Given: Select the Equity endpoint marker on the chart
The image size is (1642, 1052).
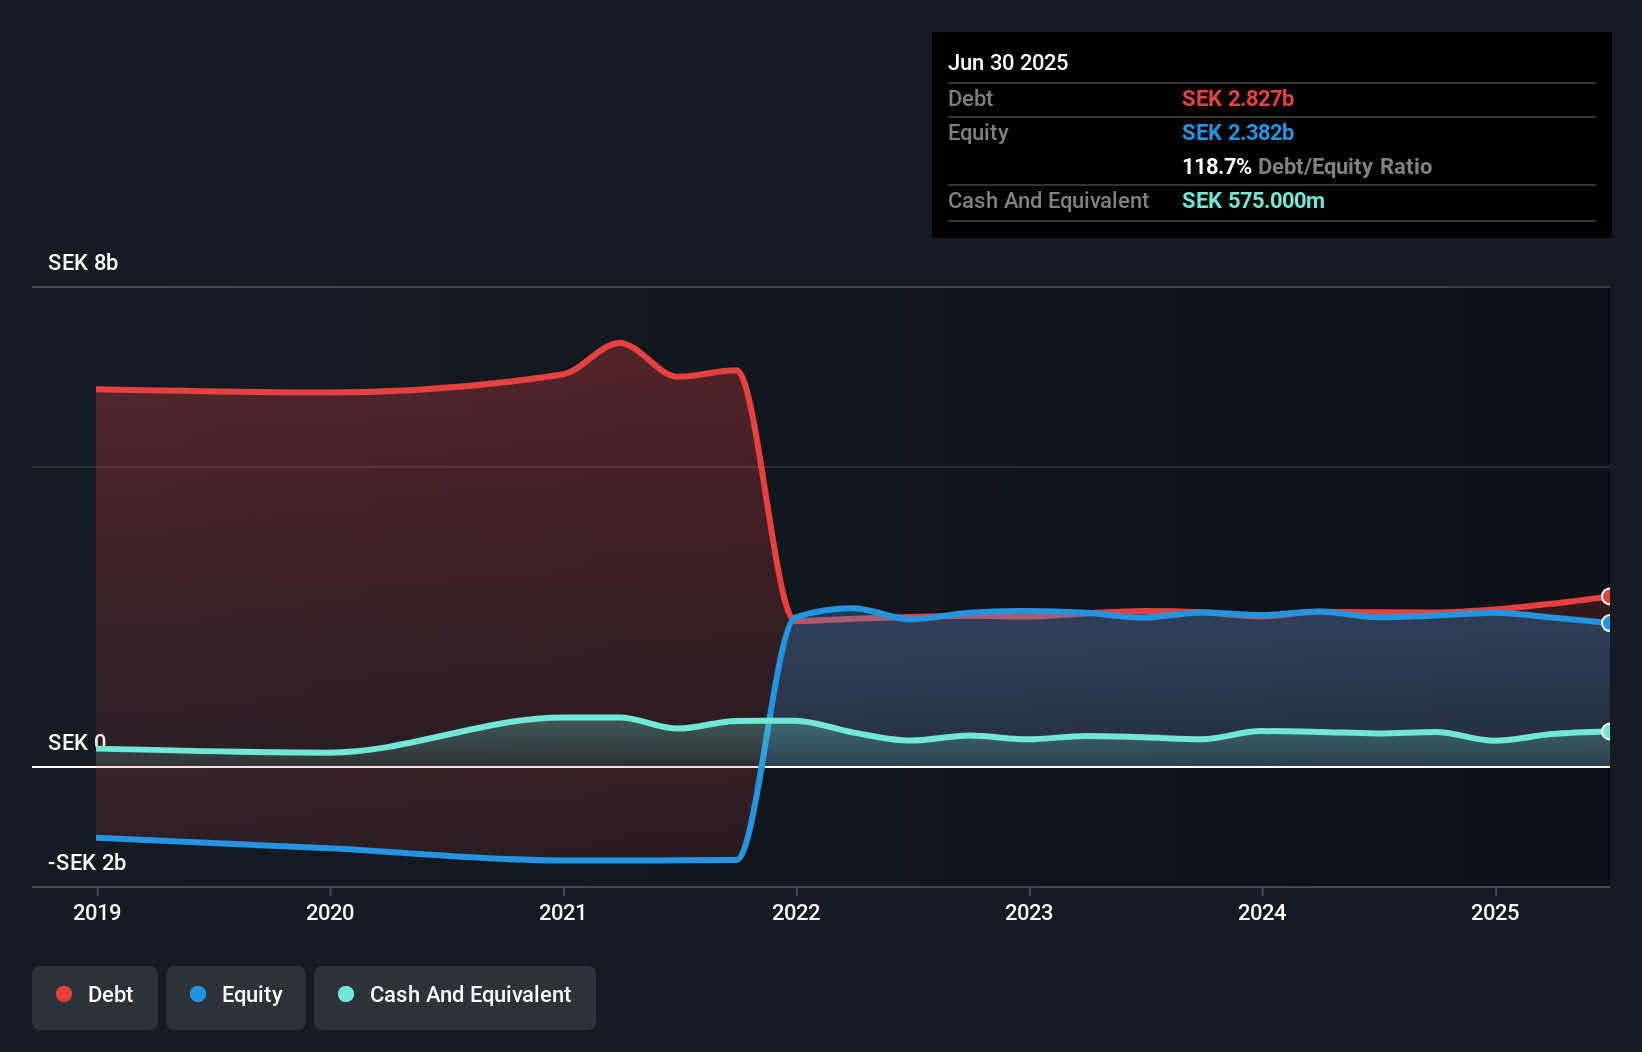Looking at the screenshot, I should 1606,624.
